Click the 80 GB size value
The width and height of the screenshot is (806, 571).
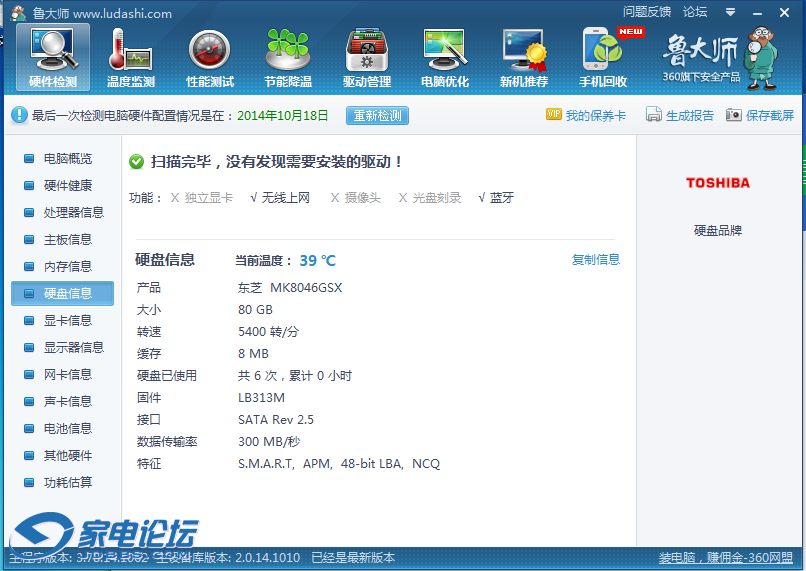(255, 310)
